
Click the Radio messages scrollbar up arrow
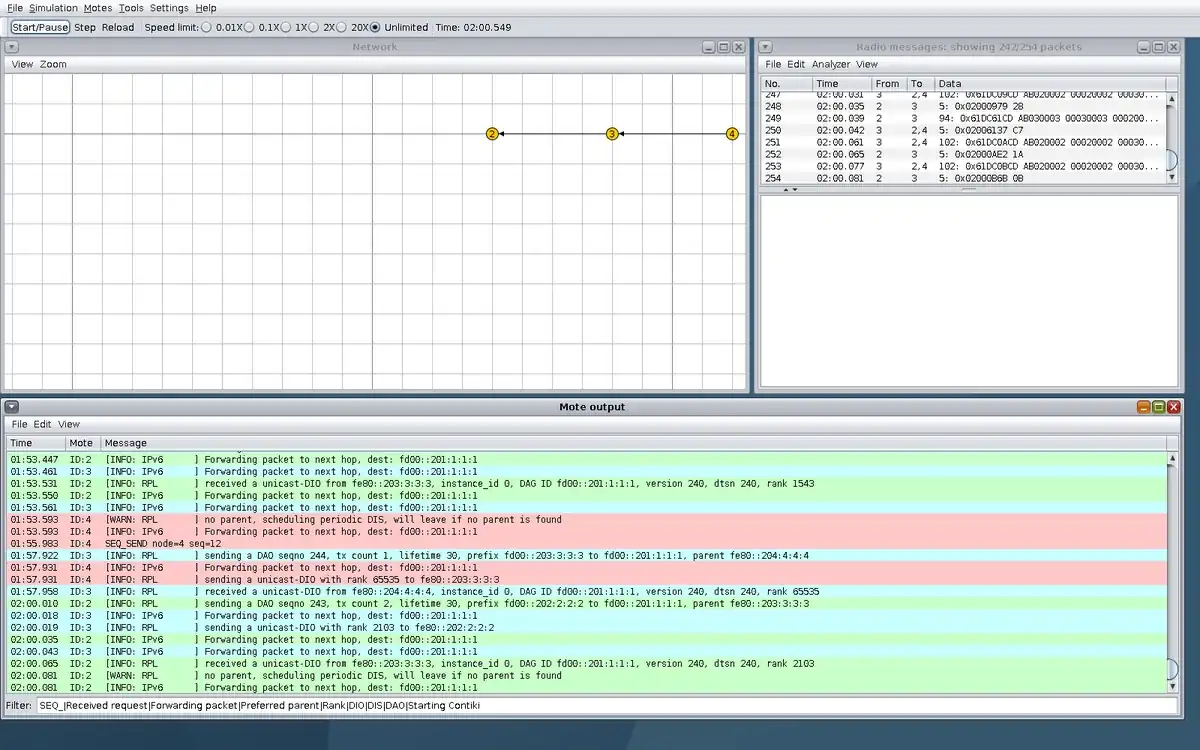[x=1172, y=97]
